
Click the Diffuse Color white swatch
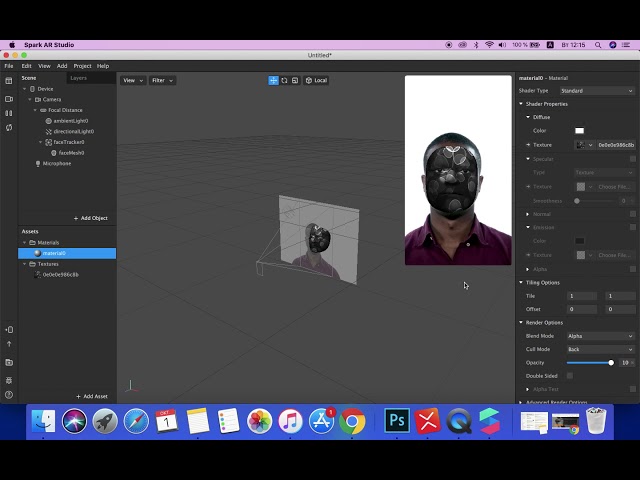[x=579, y=130]
